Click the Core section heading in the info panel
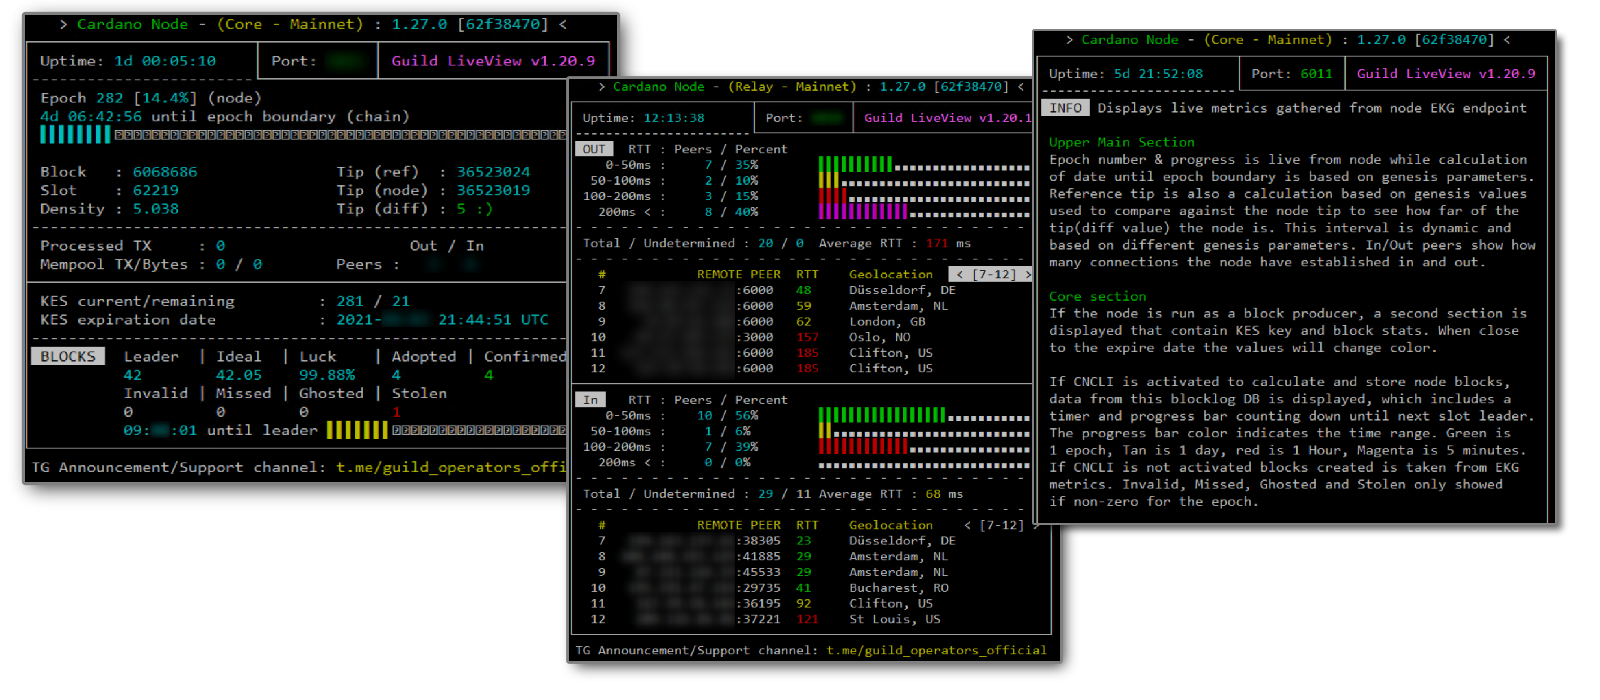The image size is (1600, 700). (x=1097, y=297)
